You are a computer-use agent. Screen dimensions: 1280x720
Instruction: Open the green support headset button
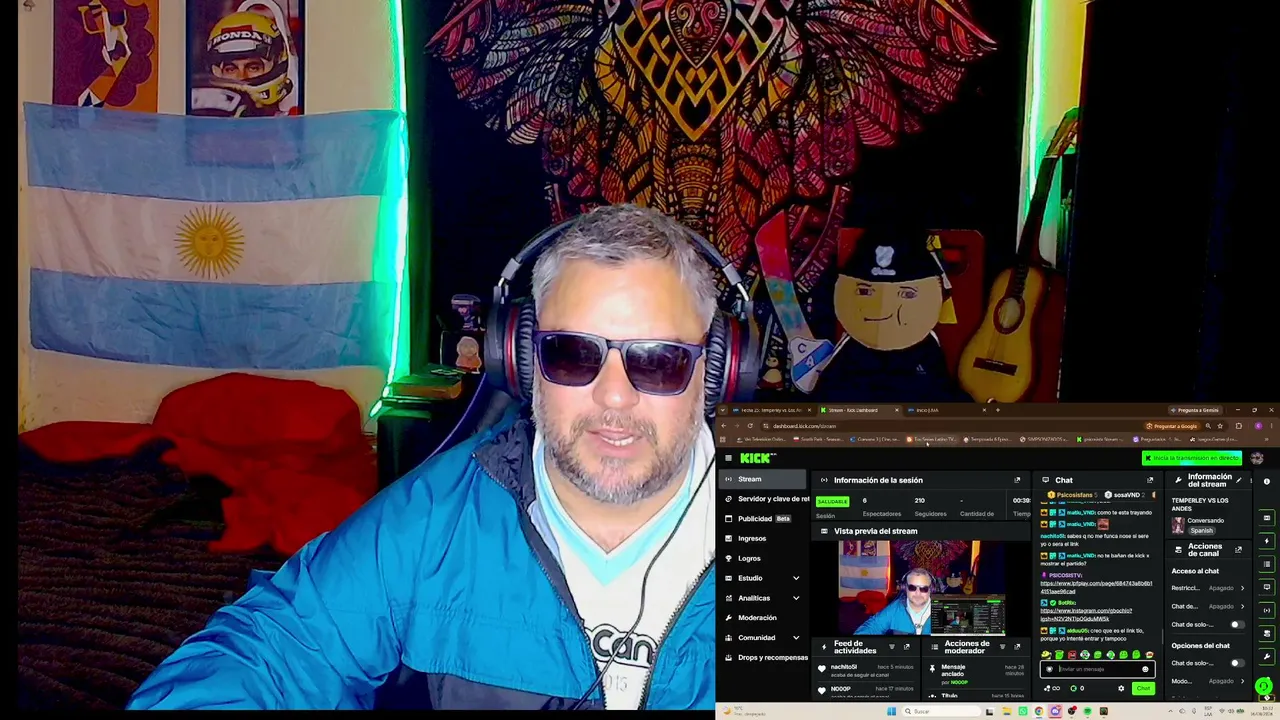click(1264, 687)
